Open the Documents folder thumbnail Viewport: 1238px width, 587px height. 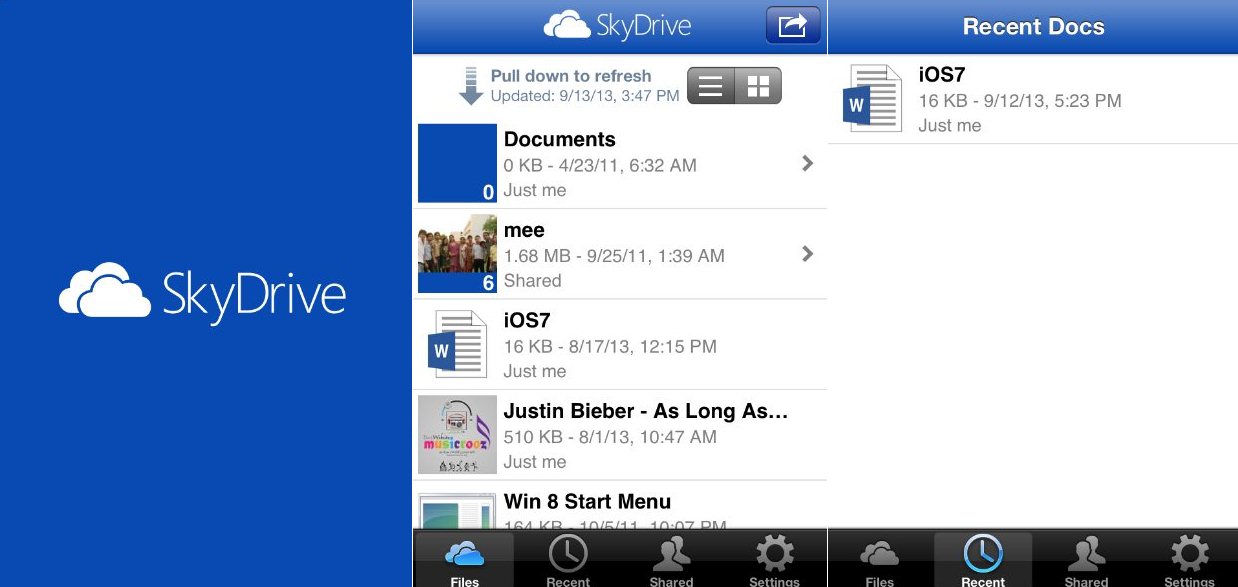(457, 163)
